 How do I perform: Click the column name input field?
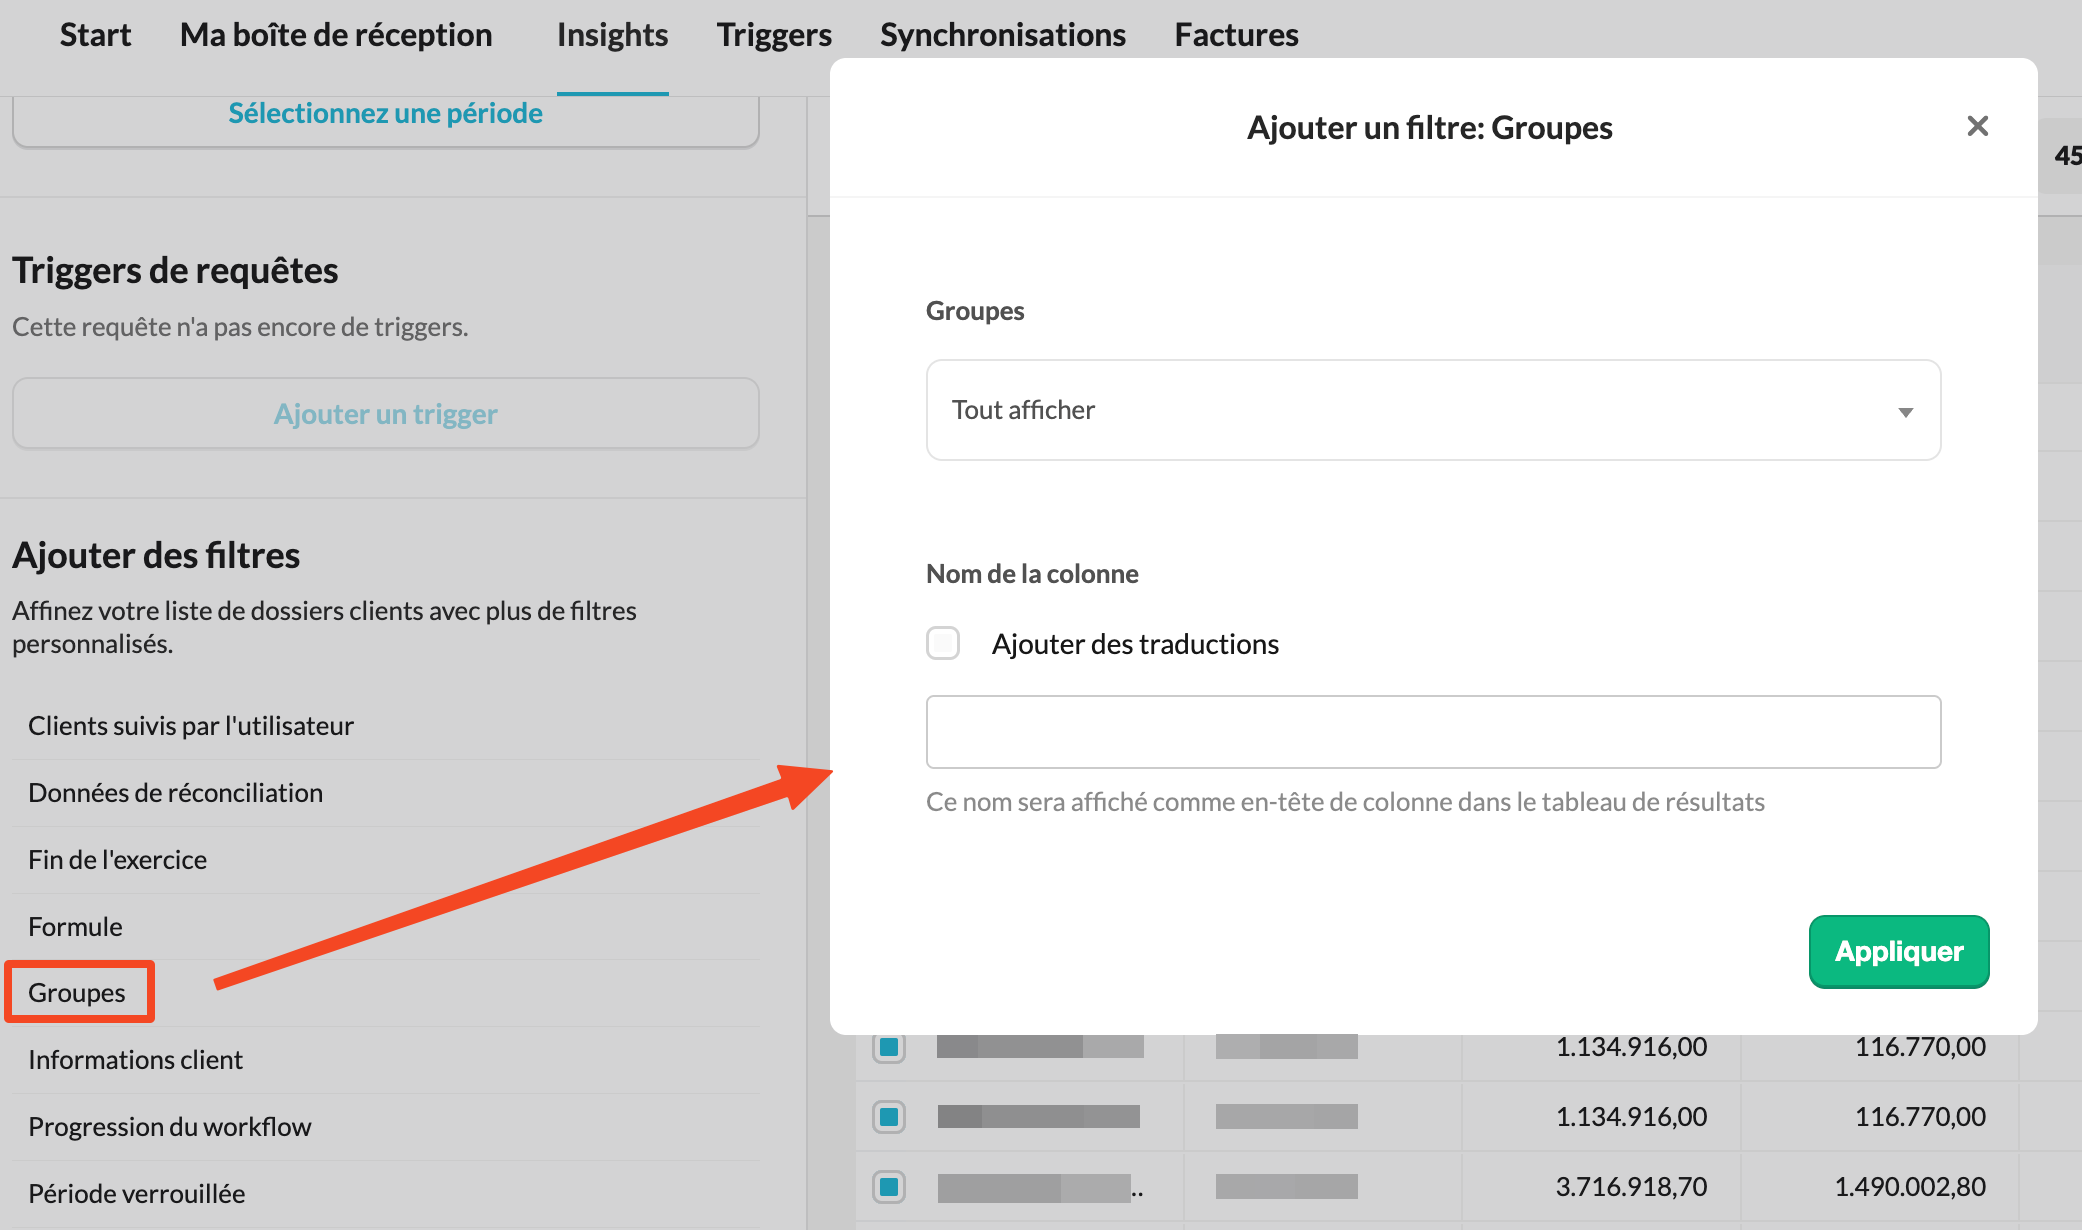coord(1432,732)
